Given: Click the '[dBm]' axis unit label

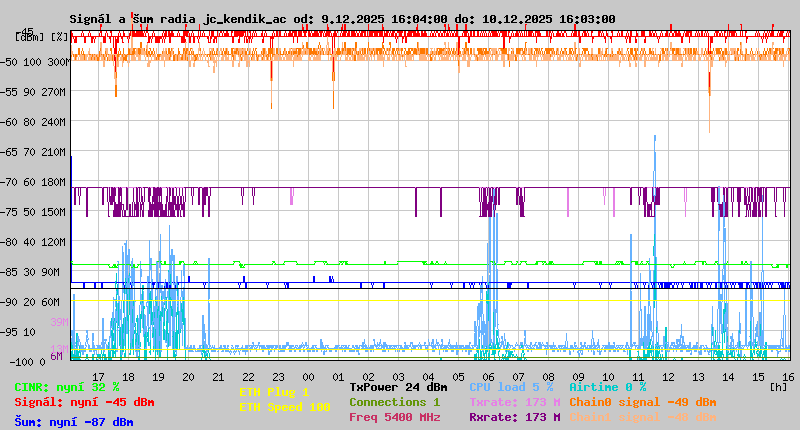Looking at the screenshot, I should click(30, 37).
